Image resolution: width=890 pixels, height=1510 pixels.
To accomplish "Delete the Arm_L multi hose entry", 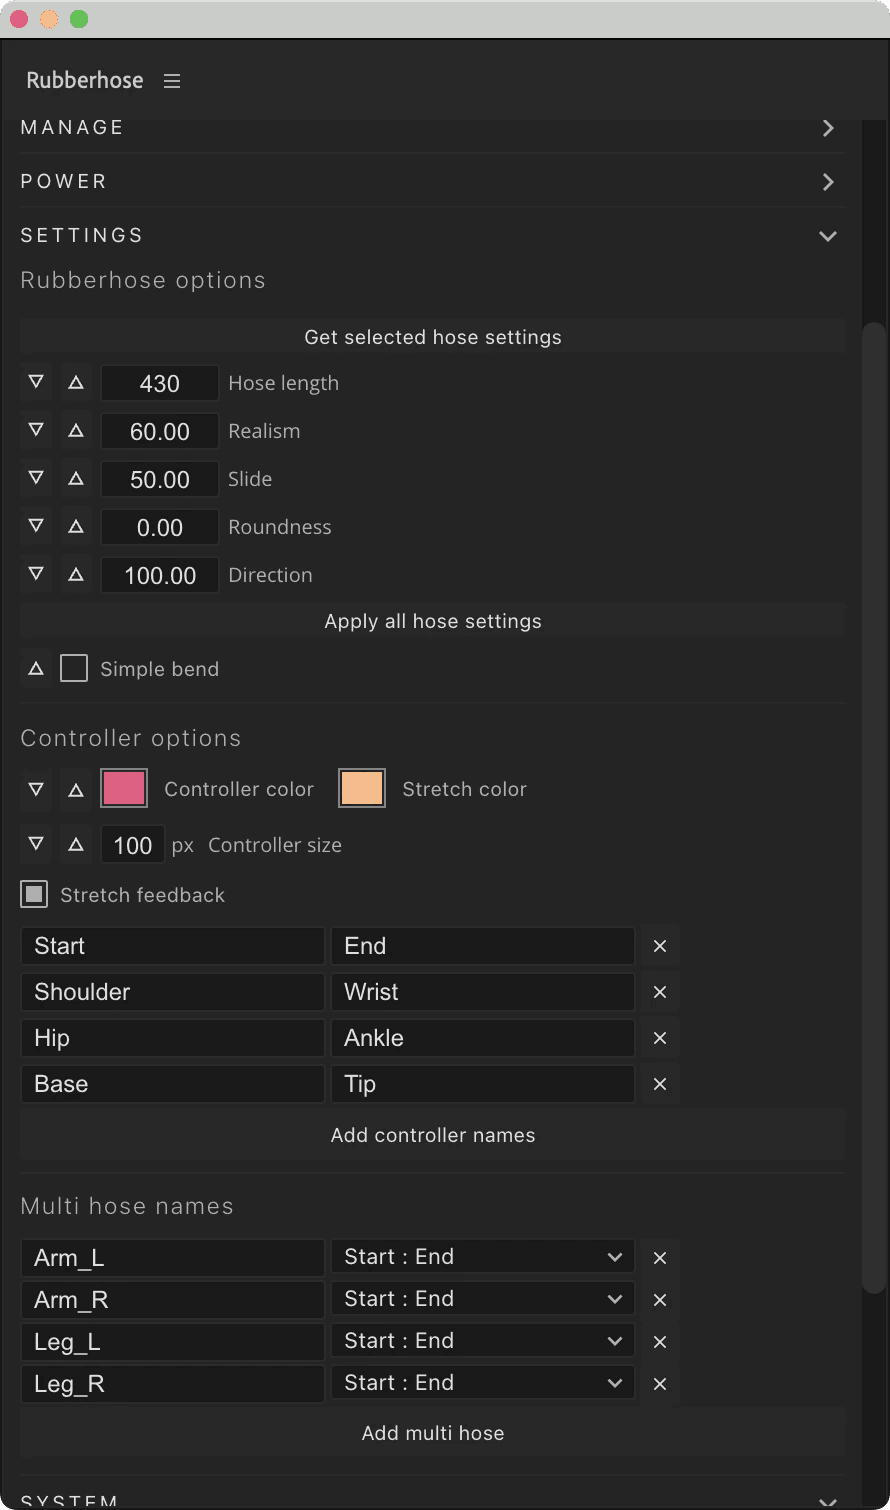I will coord(660,1258).
